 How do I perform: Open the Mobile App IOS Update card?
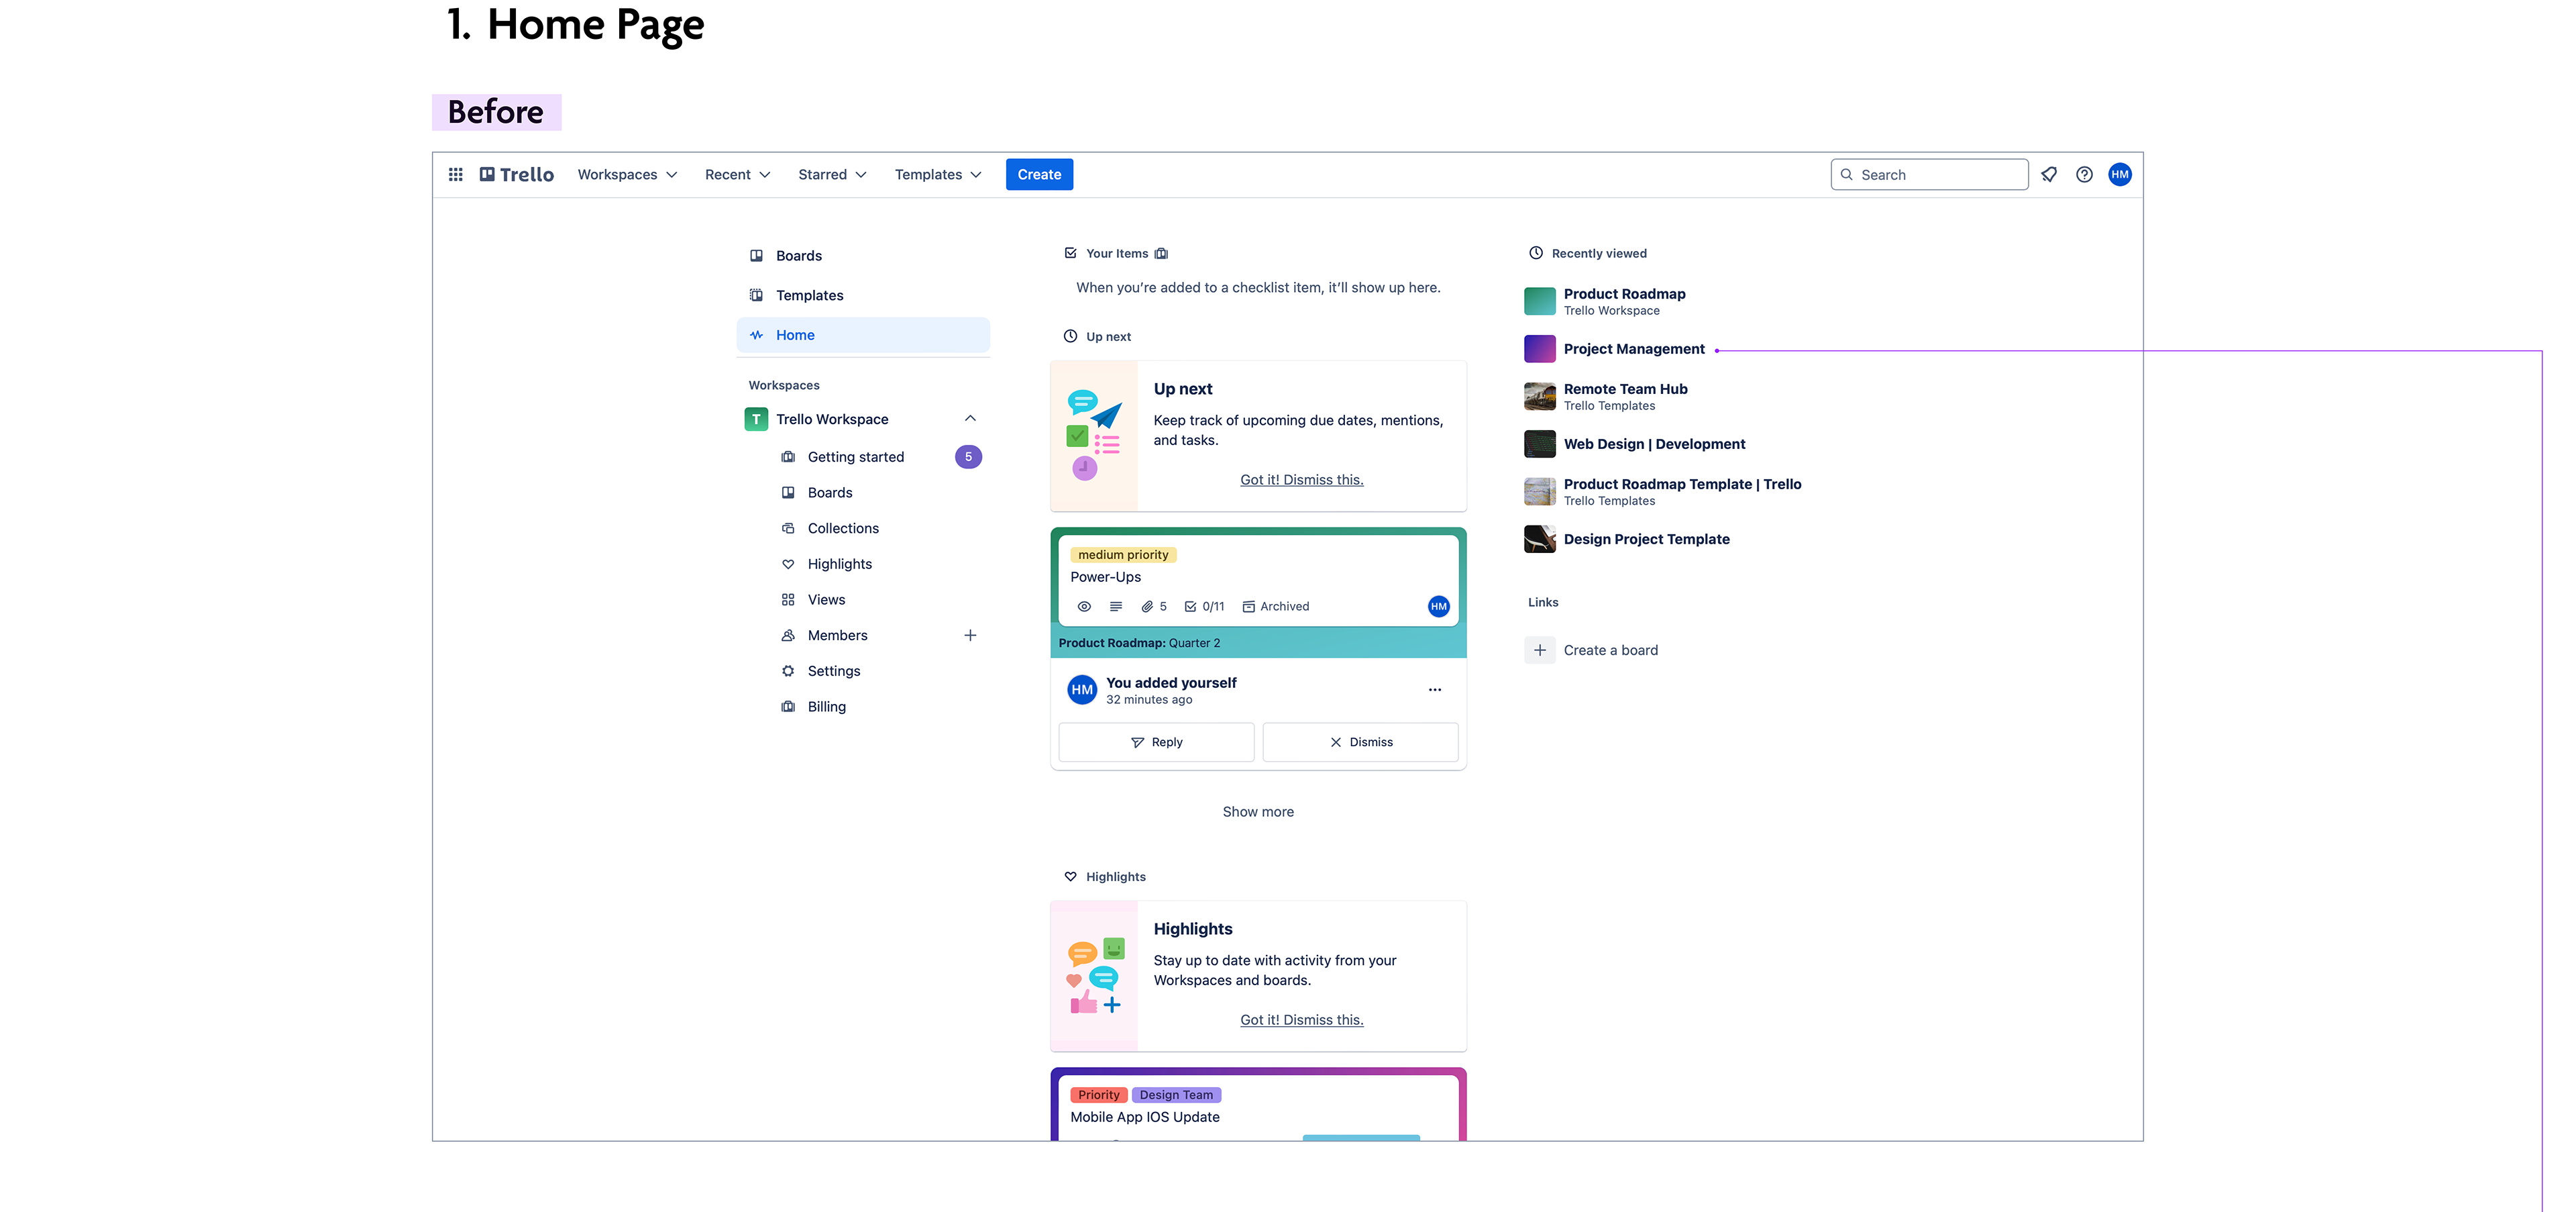pyautogui.click(x=1144, y=1117)
